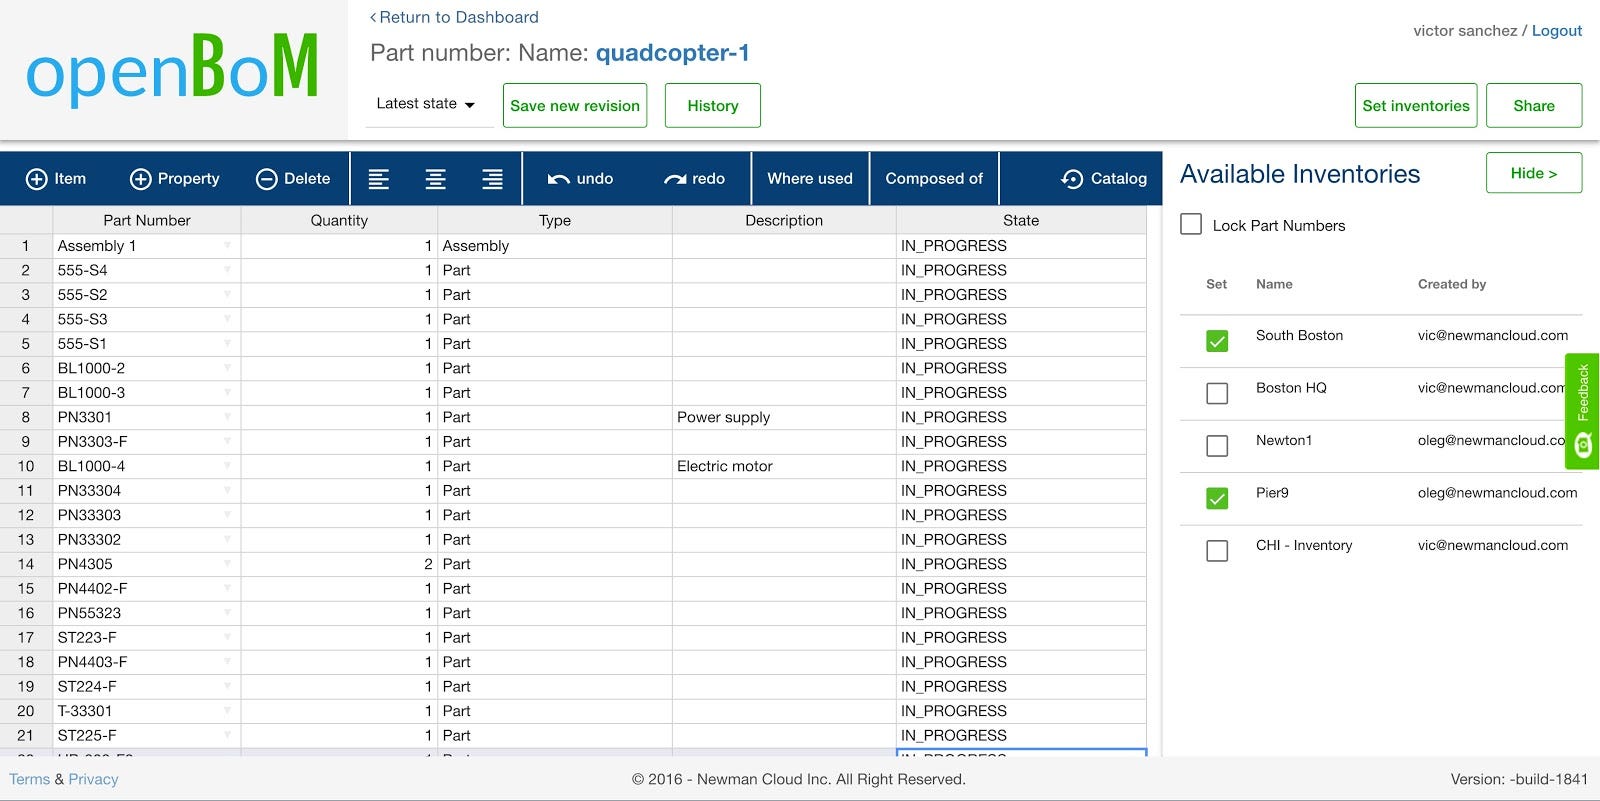Click Composed of in toolbar

[934, 179]
